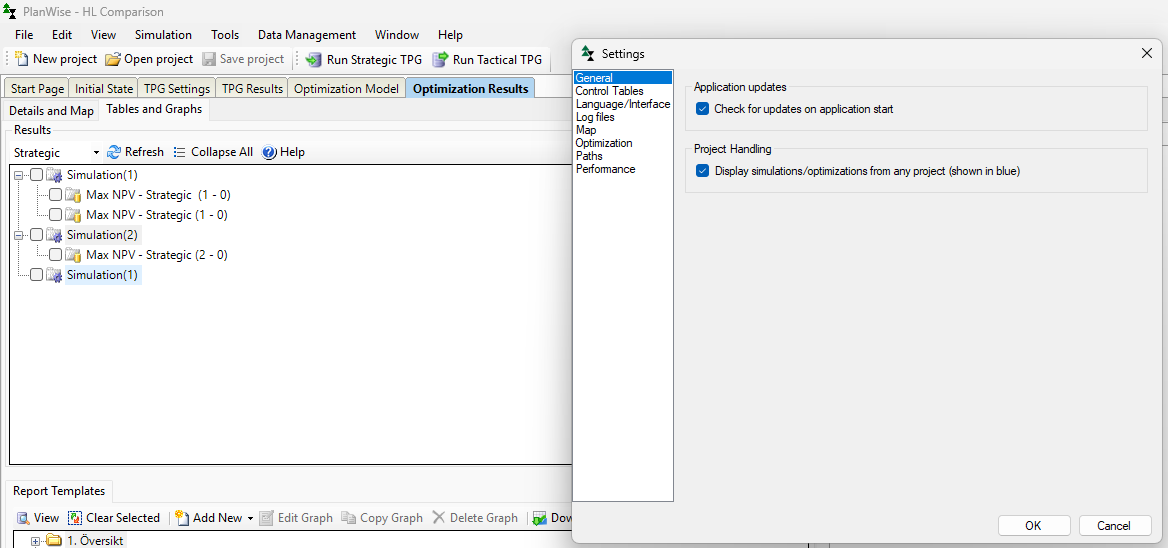1168x548 pixels.
Task: Open the Strategic dropdown in Results
Action: coord(96,153)
